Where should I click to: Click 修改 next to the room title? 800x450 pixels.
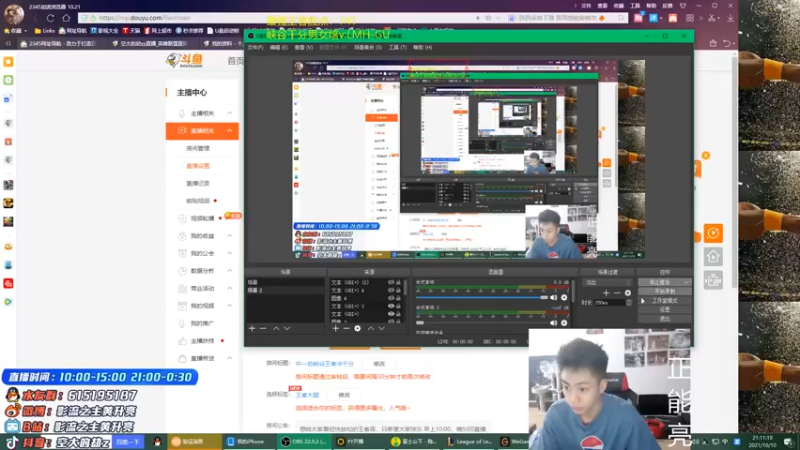tap(379, 364)
